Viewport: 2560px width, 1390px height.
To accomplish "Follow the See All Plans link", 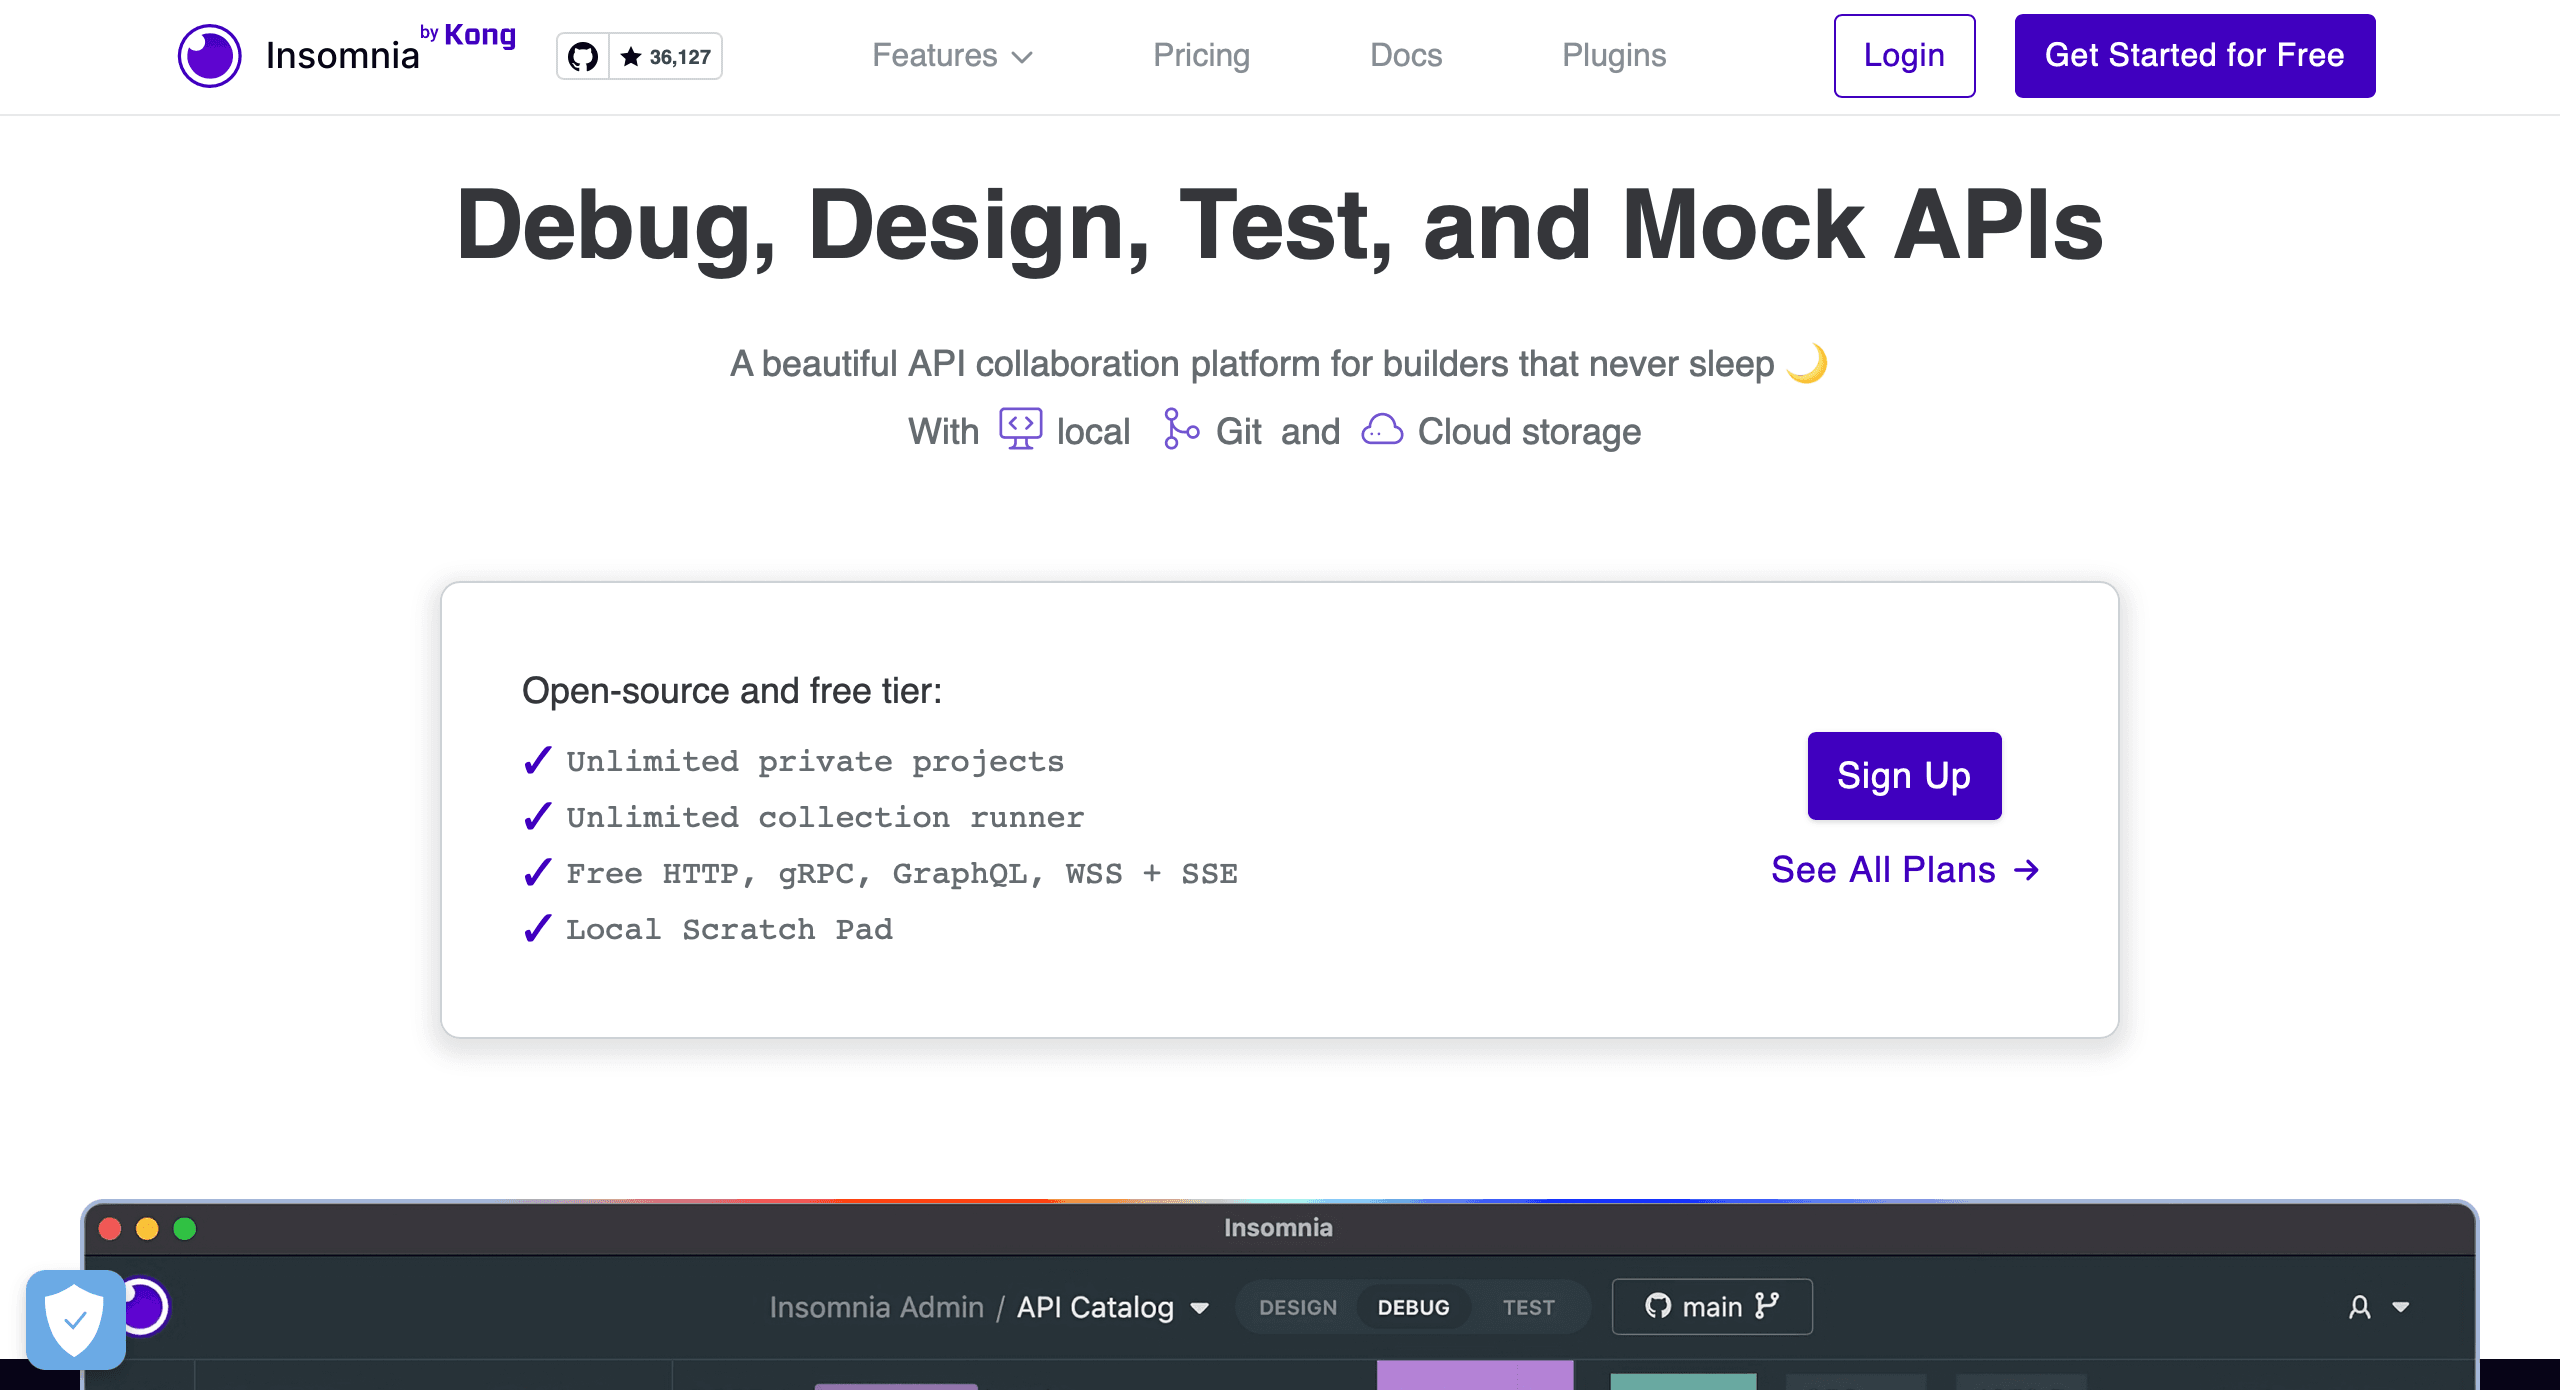I will [x=1905, y=870].
